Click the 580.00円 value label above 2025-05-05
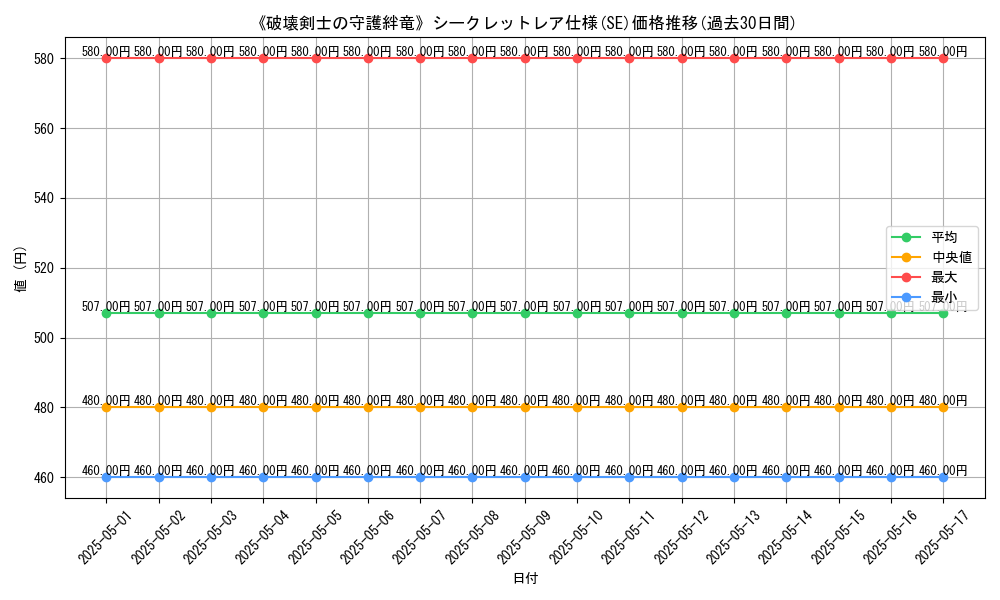 coord(316,52)
